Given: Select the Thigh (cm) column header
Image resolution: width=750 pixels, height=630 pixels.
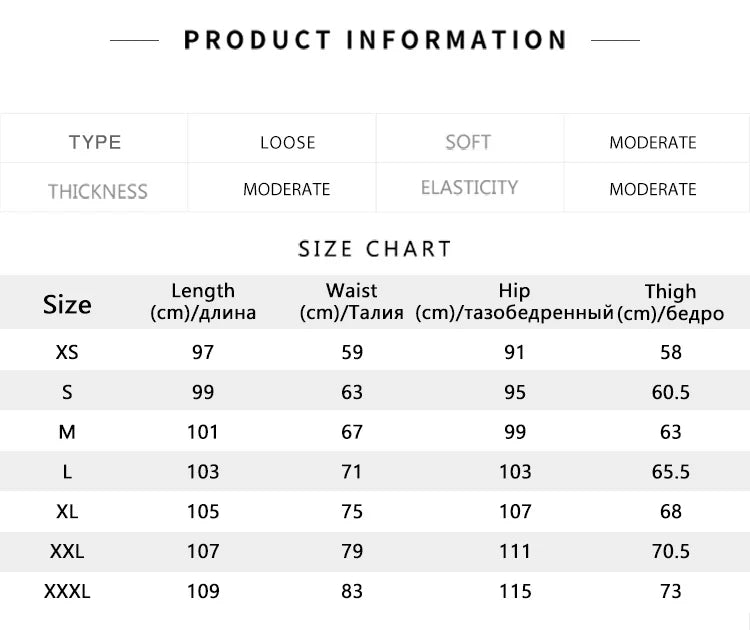Looking at the screenshot, I should click(670, 301).
